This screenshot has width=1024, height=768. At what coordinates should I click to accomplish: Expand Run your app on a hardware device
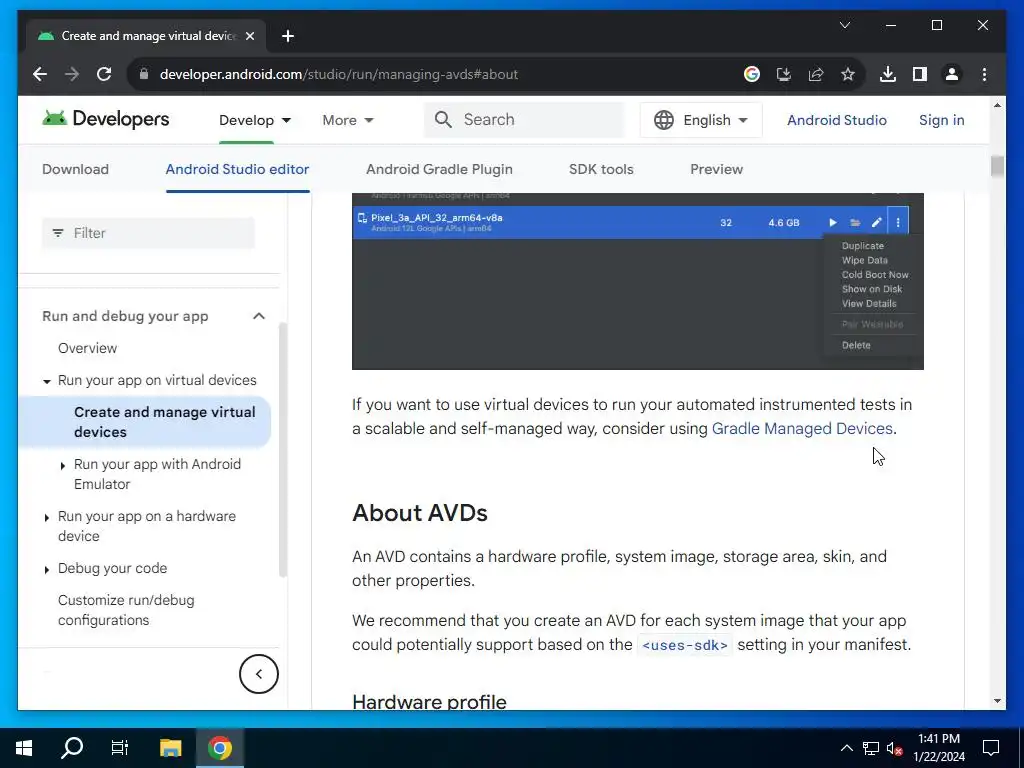[46, 518]
